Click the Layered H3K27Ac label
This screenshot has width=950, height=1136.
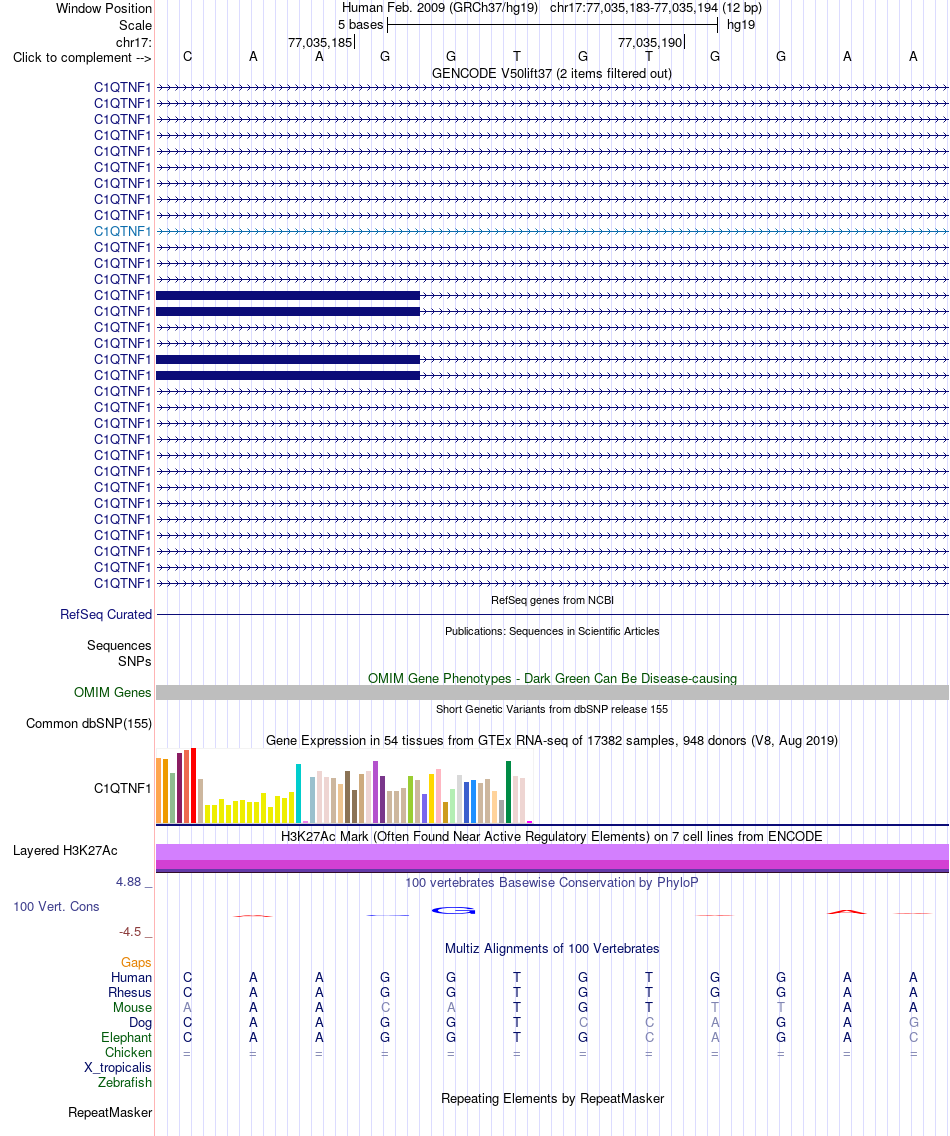[x=65, y=851]
